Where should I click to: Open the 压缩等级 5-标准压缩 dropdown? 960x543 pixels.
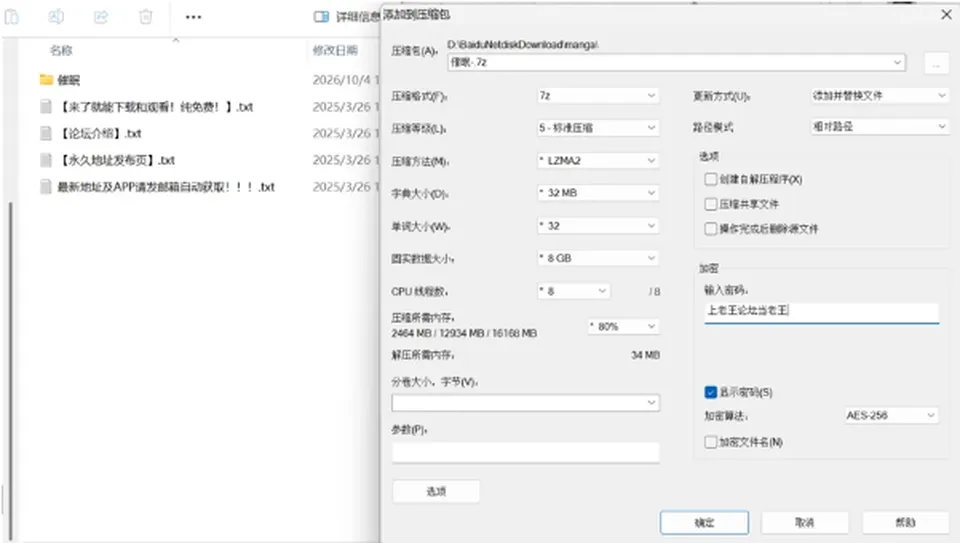click(x=598, y=127)
